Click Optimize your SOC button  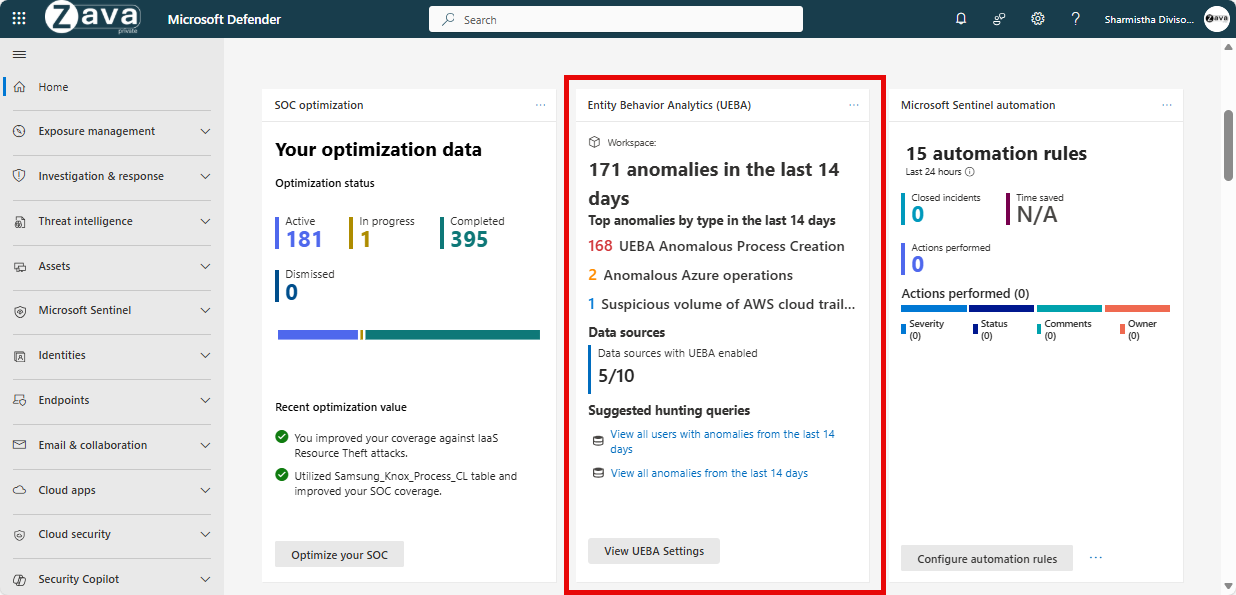pyautogui.click(x=339, y=555)
